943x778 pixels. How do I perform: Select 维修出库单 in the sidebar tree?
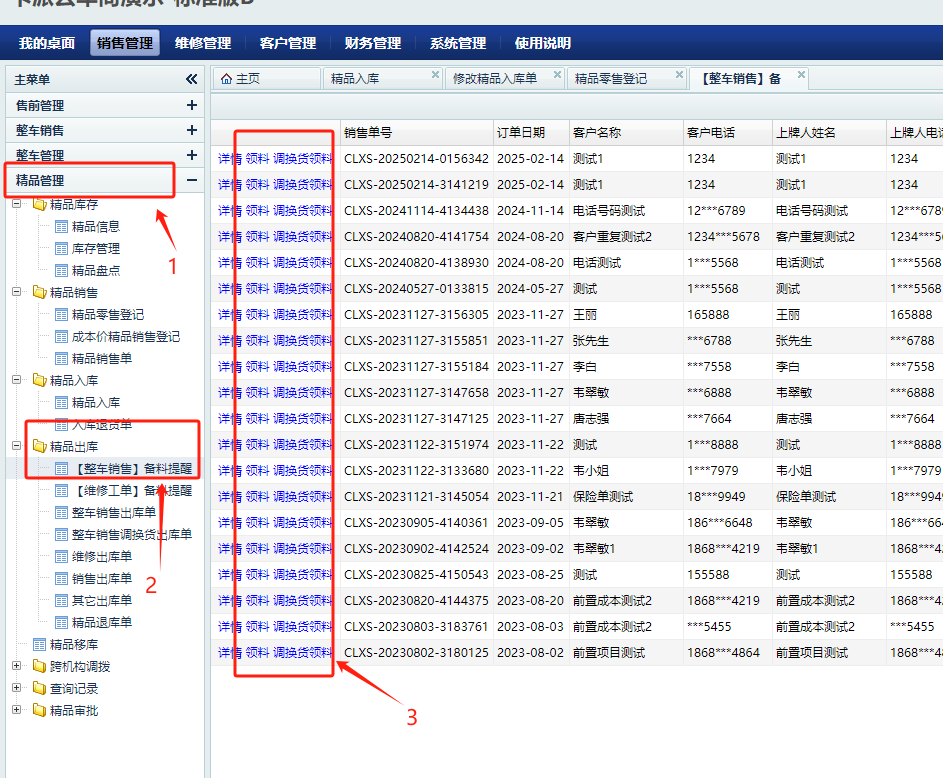pyautogui.click(x=102, y=557)
